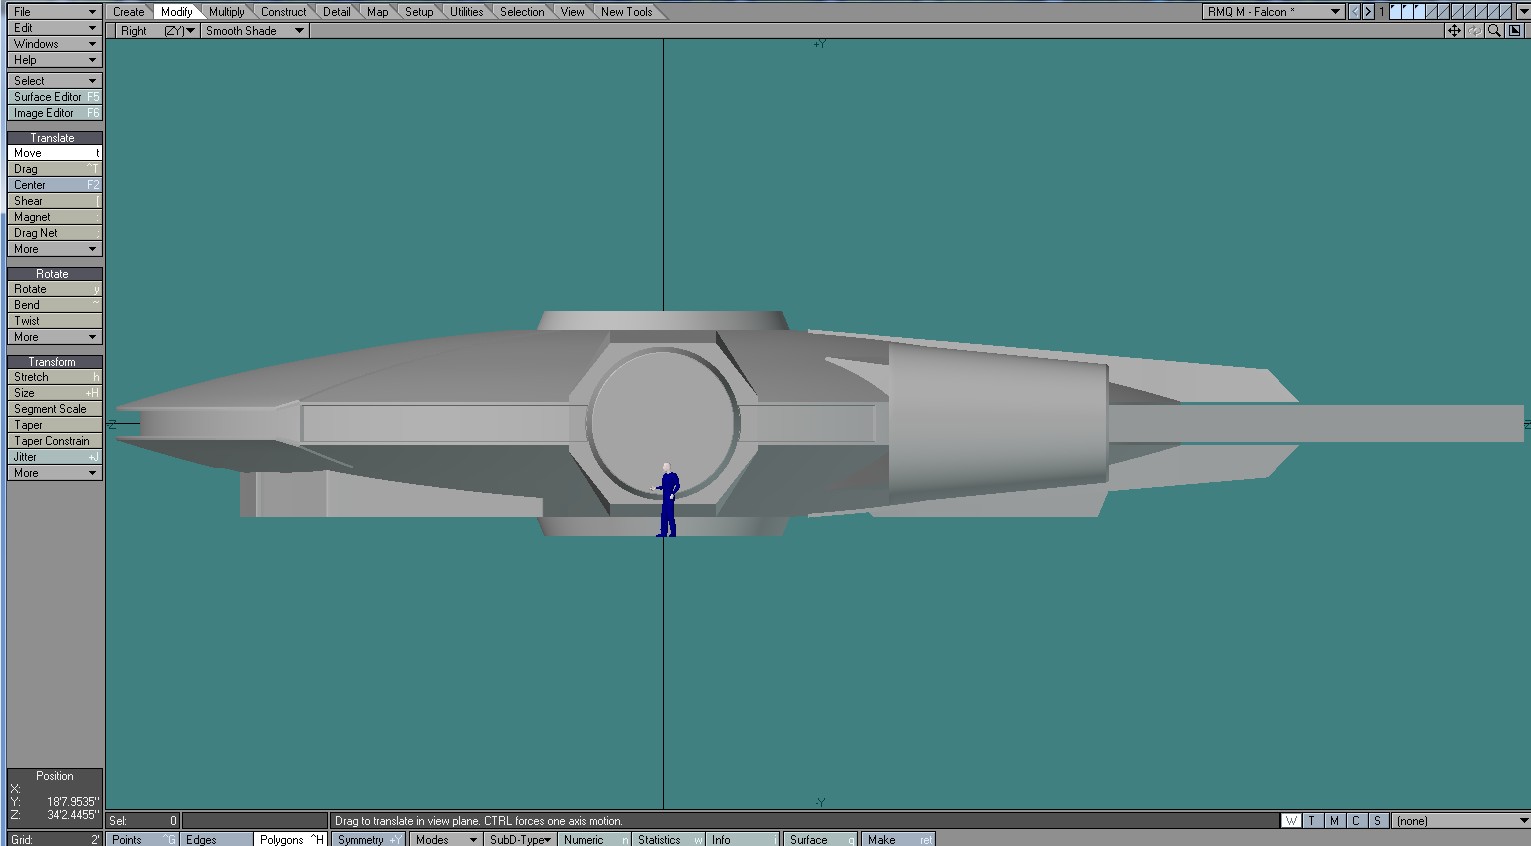1531x846 pixels.
Task: Click the viewport rotate icon
Action: pyautogui.click(x=1474, y=31)
